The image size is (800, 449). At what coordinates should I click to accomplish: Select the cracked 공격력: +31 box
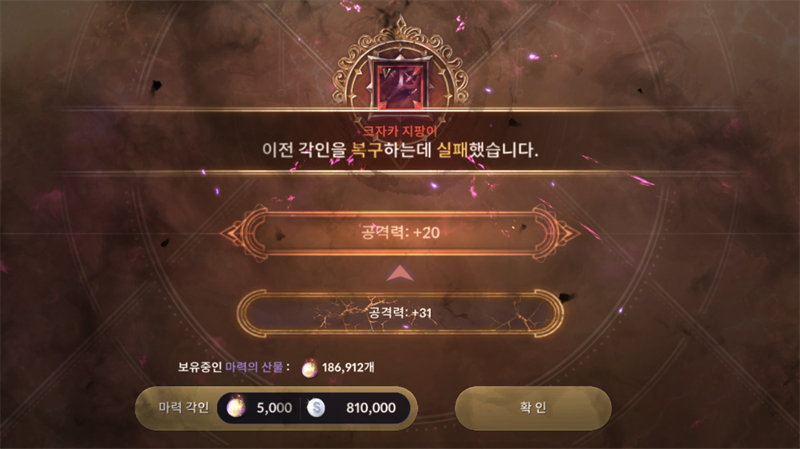400,313
